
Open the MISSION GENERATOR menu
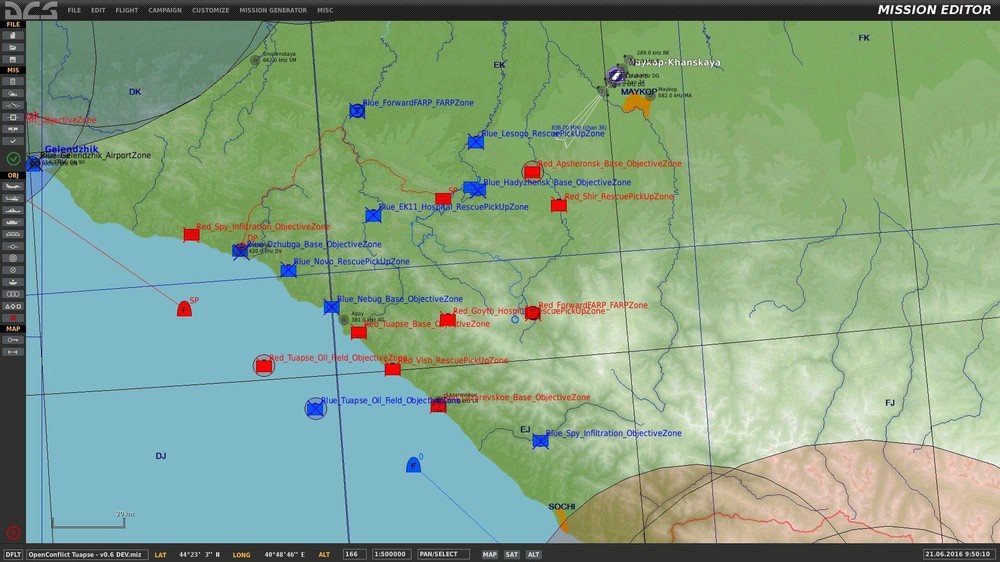[273, 10]
